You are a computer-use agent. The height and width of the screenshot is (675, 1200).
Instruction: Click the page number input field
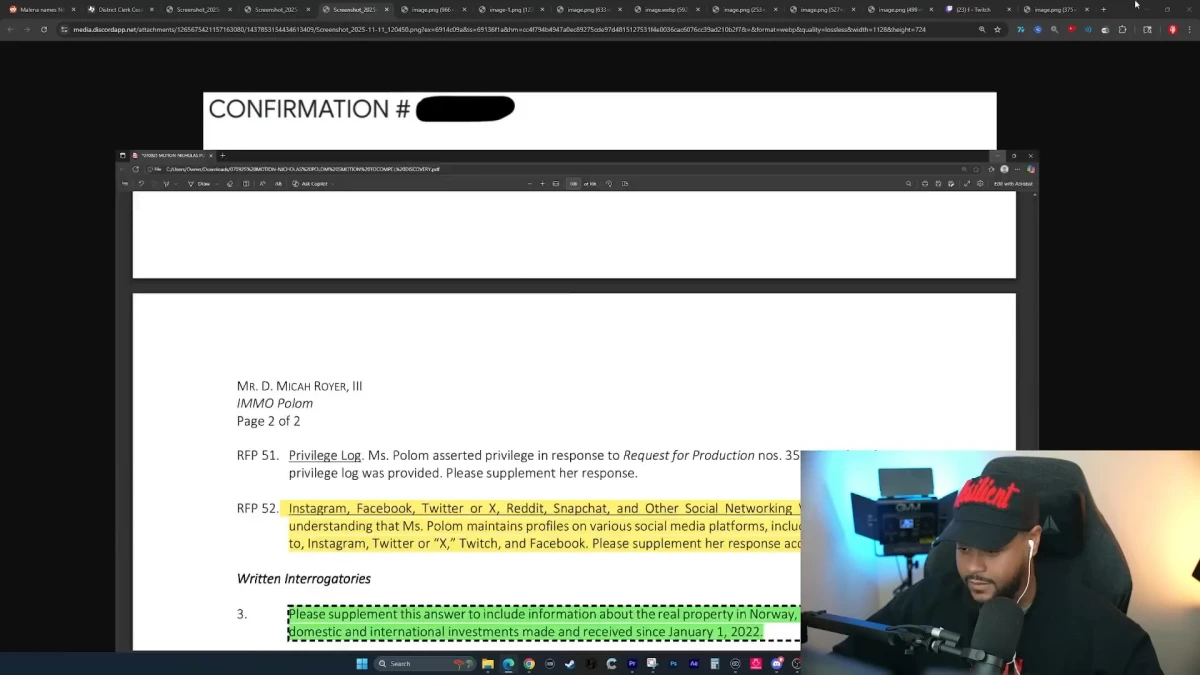click(x=573, y=184)
